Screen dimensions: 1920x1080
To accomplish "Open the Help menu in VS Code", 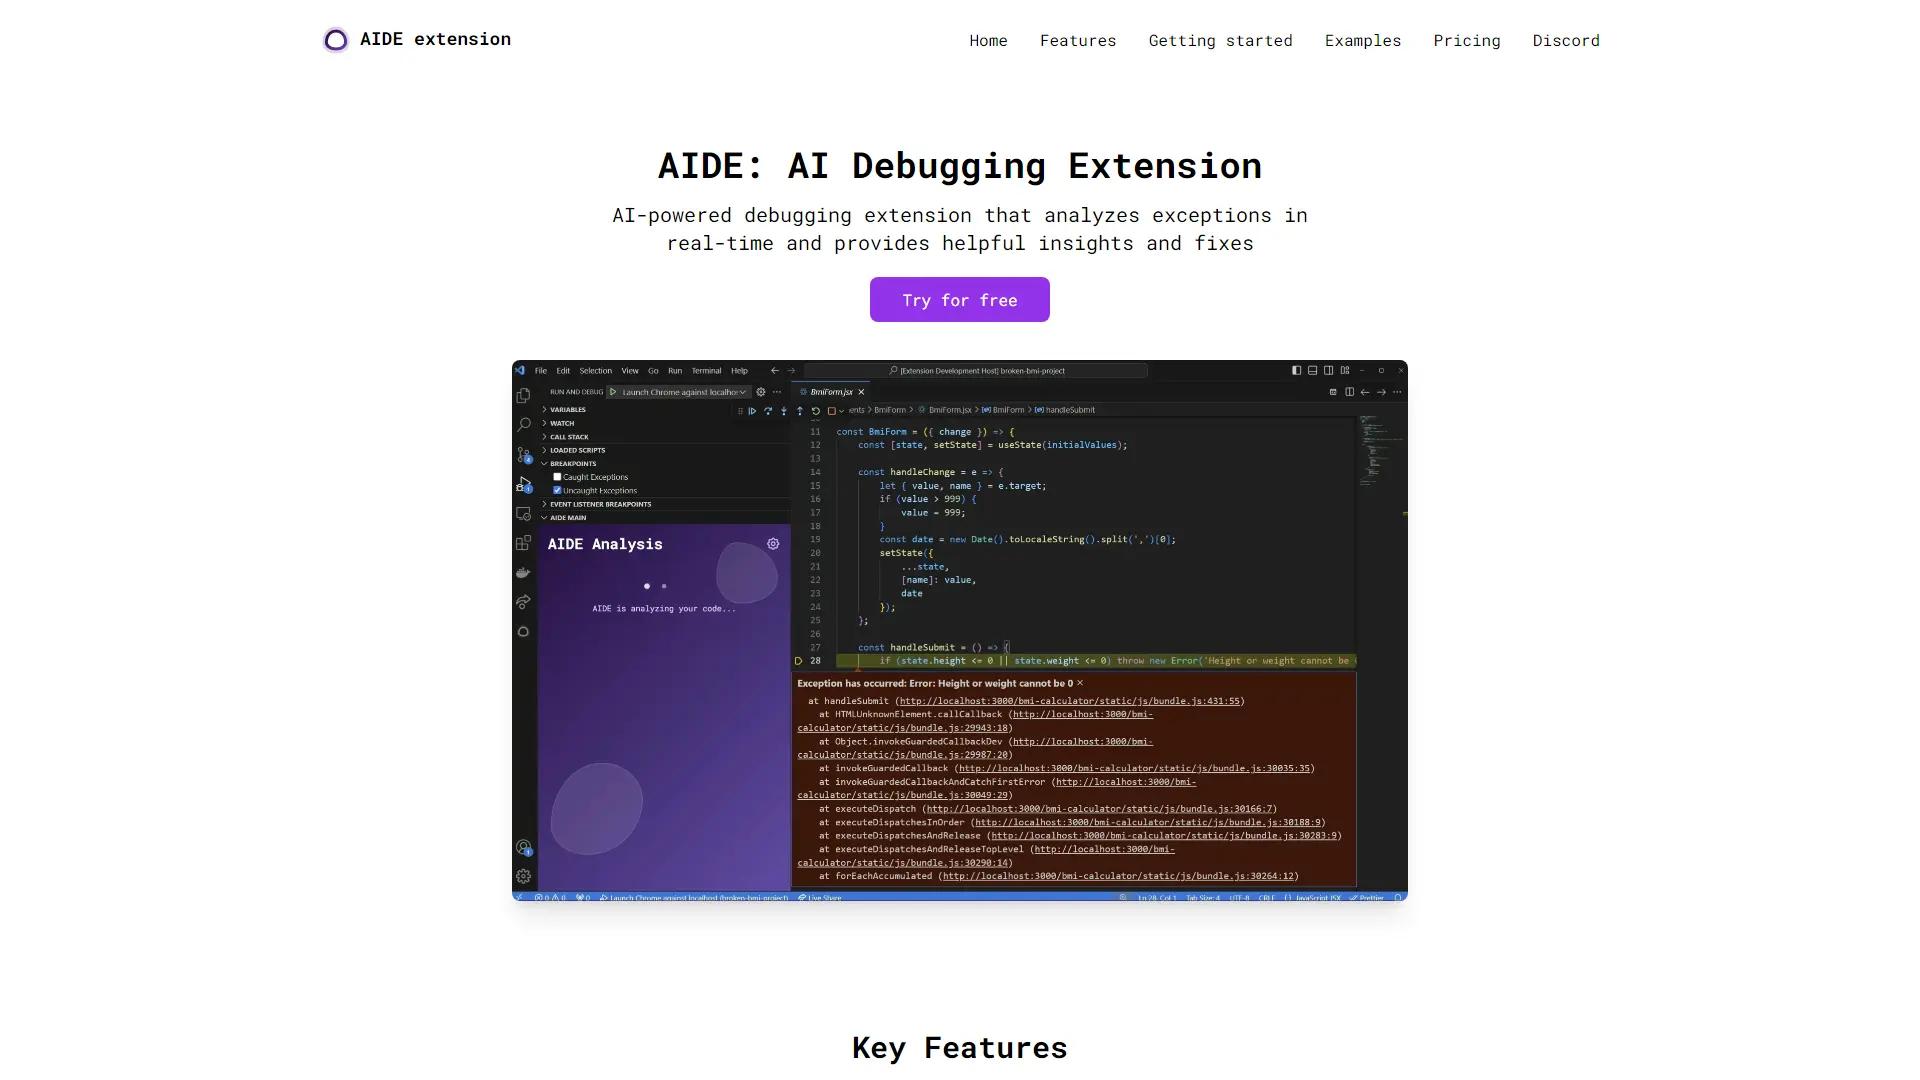I will [739, 371].
